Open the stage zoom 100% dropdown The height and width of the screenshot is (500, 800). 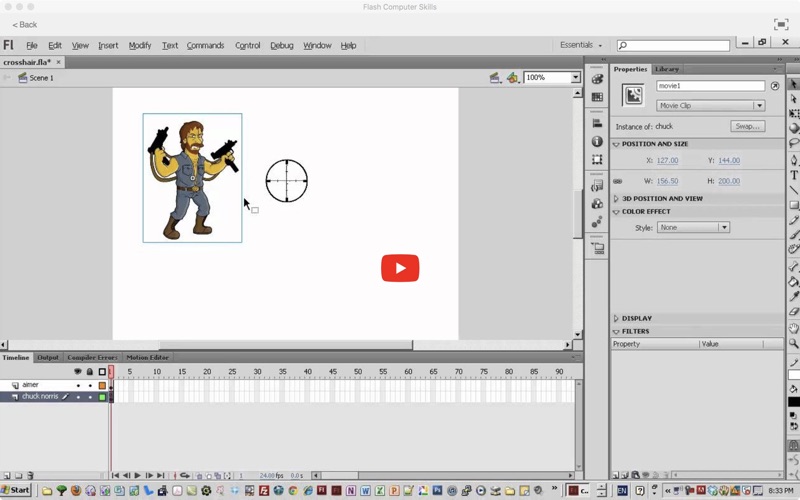[576, 78]
